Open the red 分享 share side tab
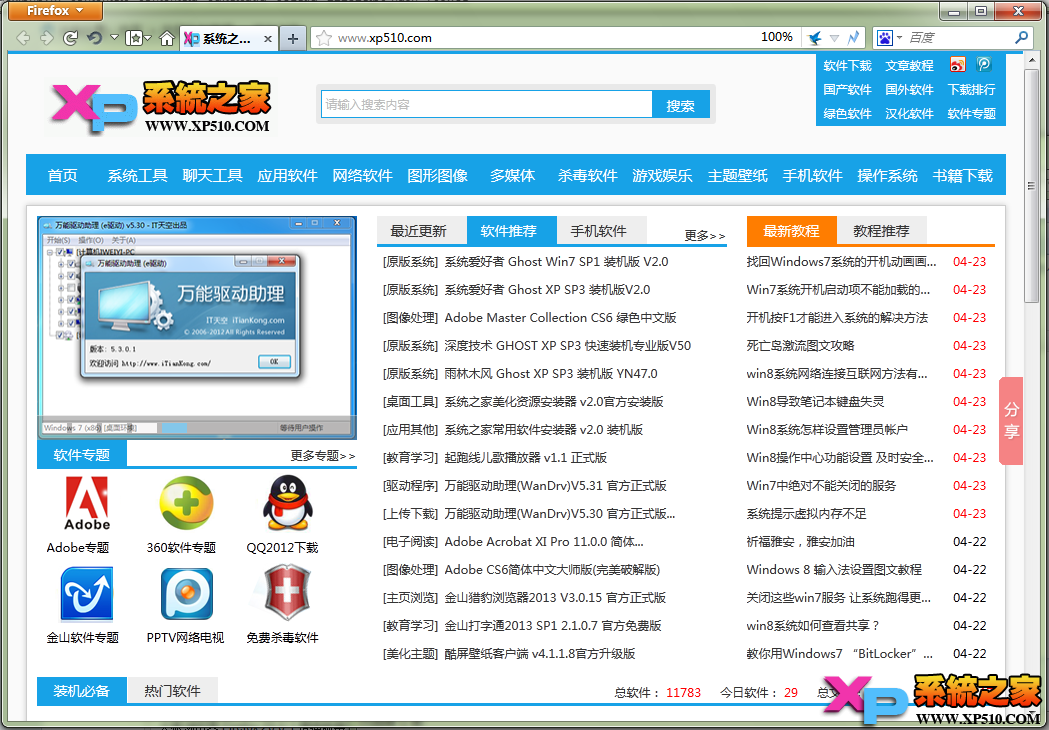 coord(1011,420)
